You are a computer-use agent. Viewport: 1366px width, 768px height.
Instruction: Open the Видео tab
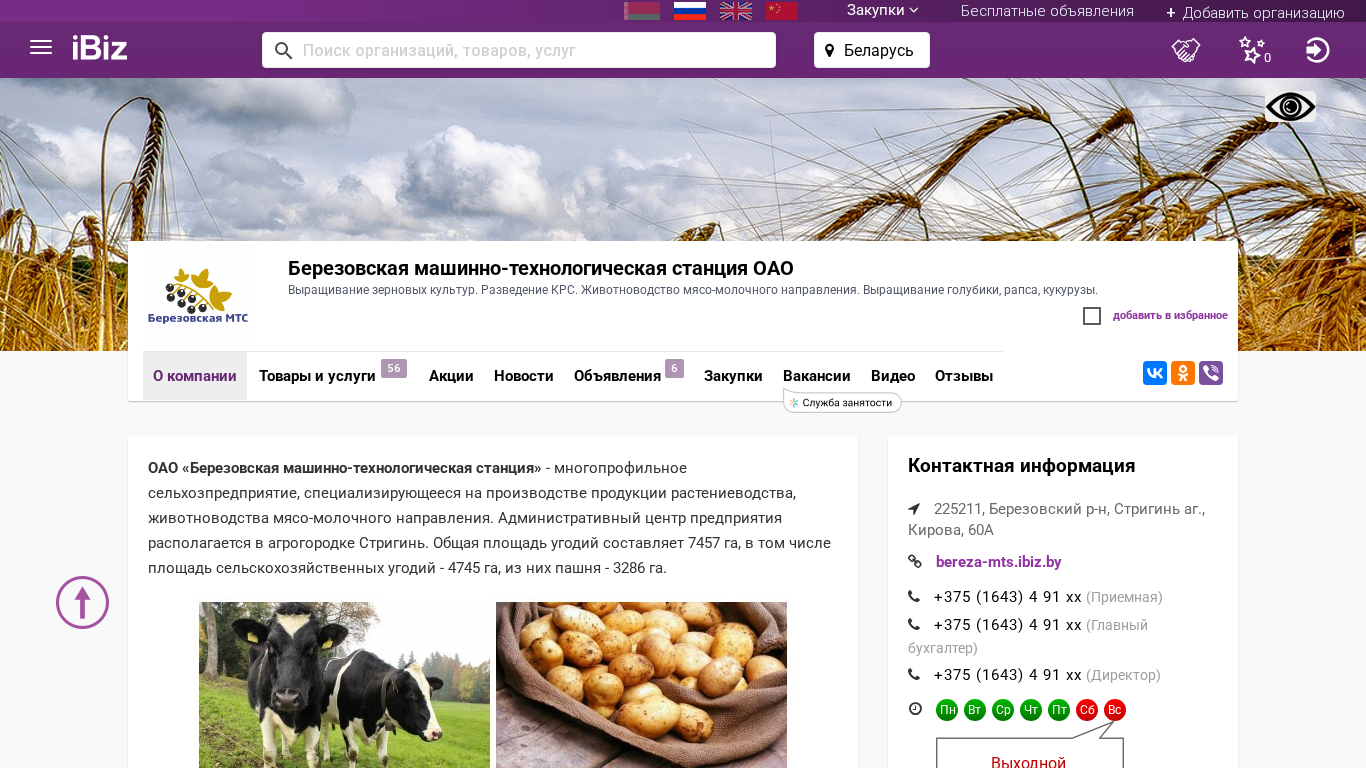point(893,376)
